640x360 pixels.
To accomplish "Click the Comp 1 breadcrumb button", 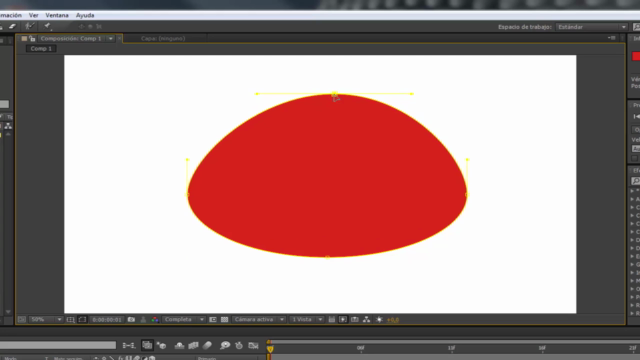I will point(41,49).
